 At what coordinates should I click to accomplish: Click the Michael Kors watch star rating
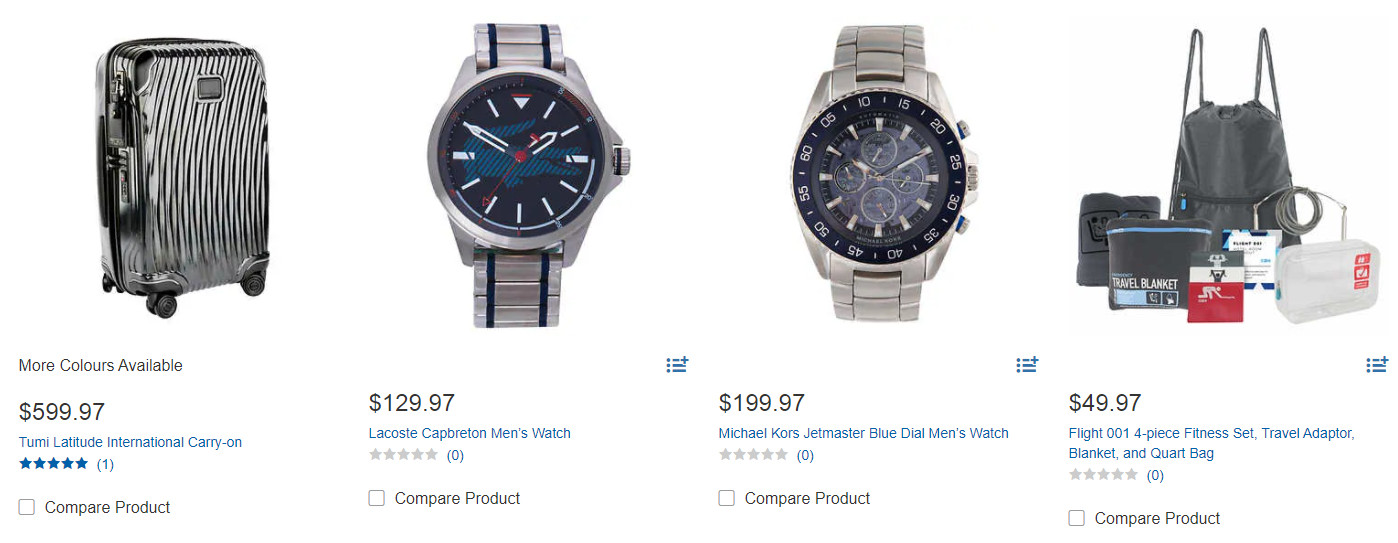754,455
